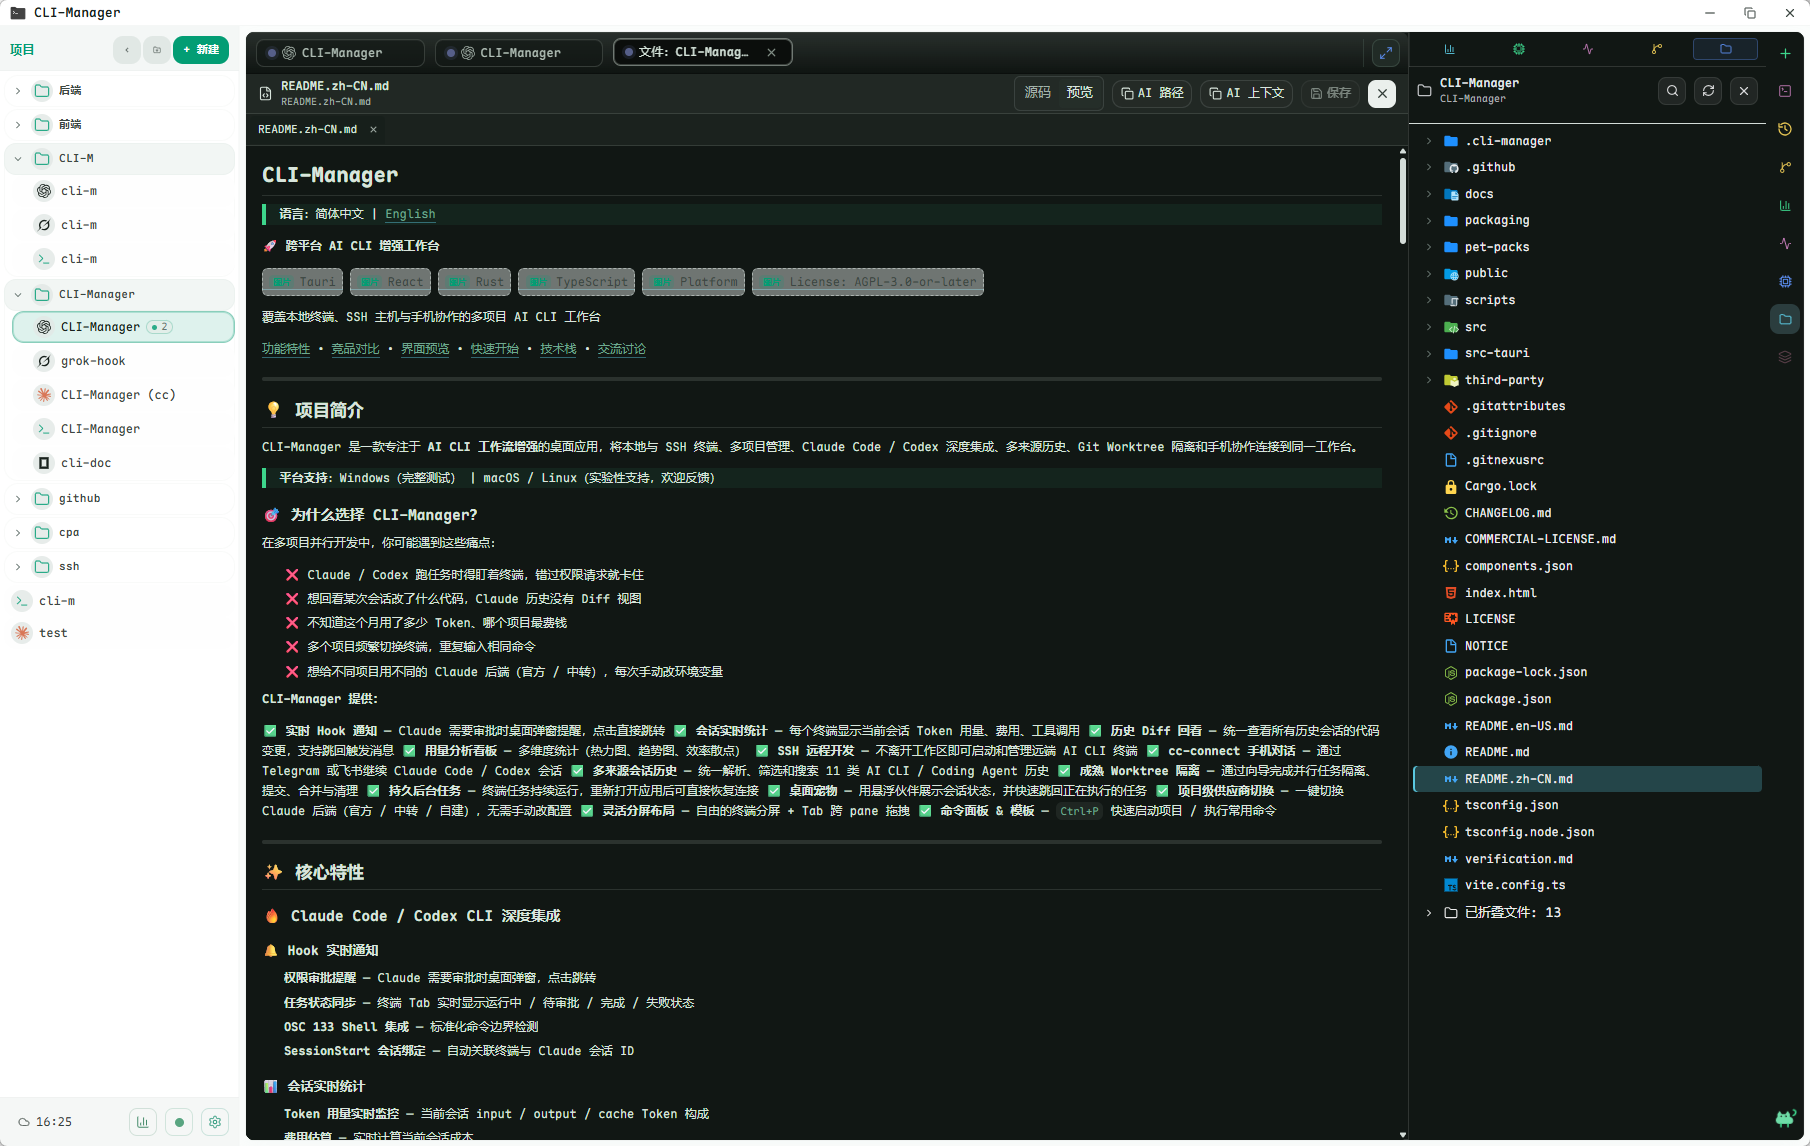Open the pink activity pulse tab
This screenshot has height=1146, width=1810.
click(x=1588, y=49)
